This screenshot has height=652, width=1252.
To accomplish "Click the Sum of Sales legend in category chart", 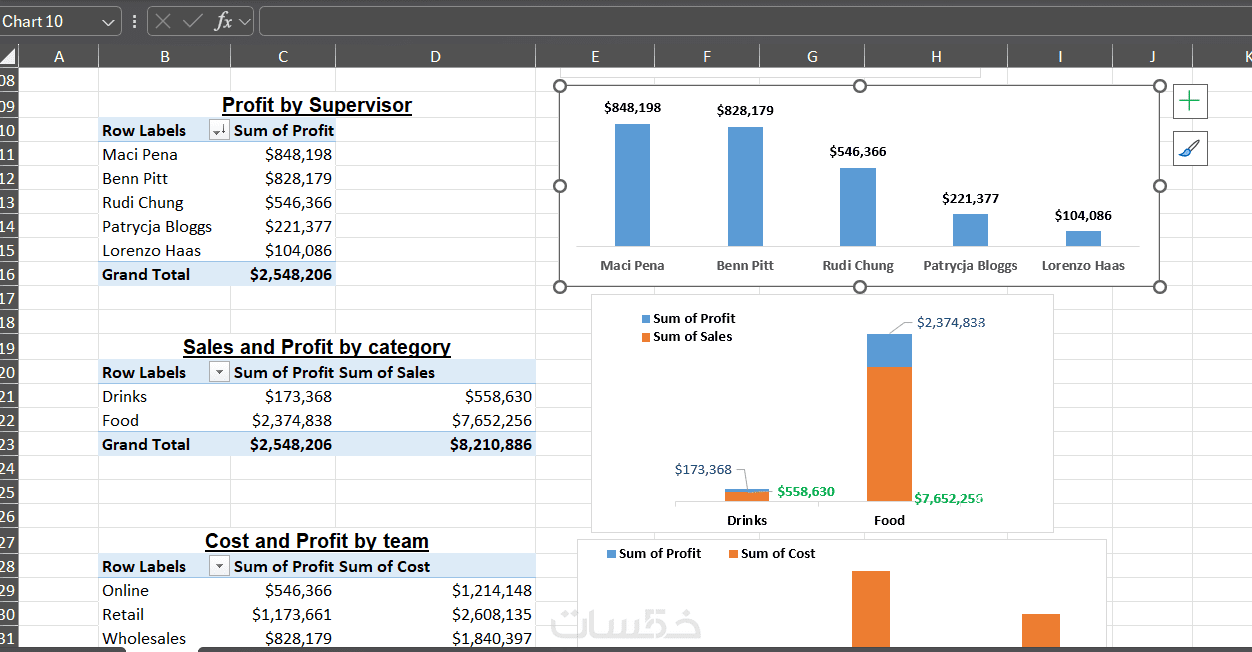I will click(x=686, y=336).
